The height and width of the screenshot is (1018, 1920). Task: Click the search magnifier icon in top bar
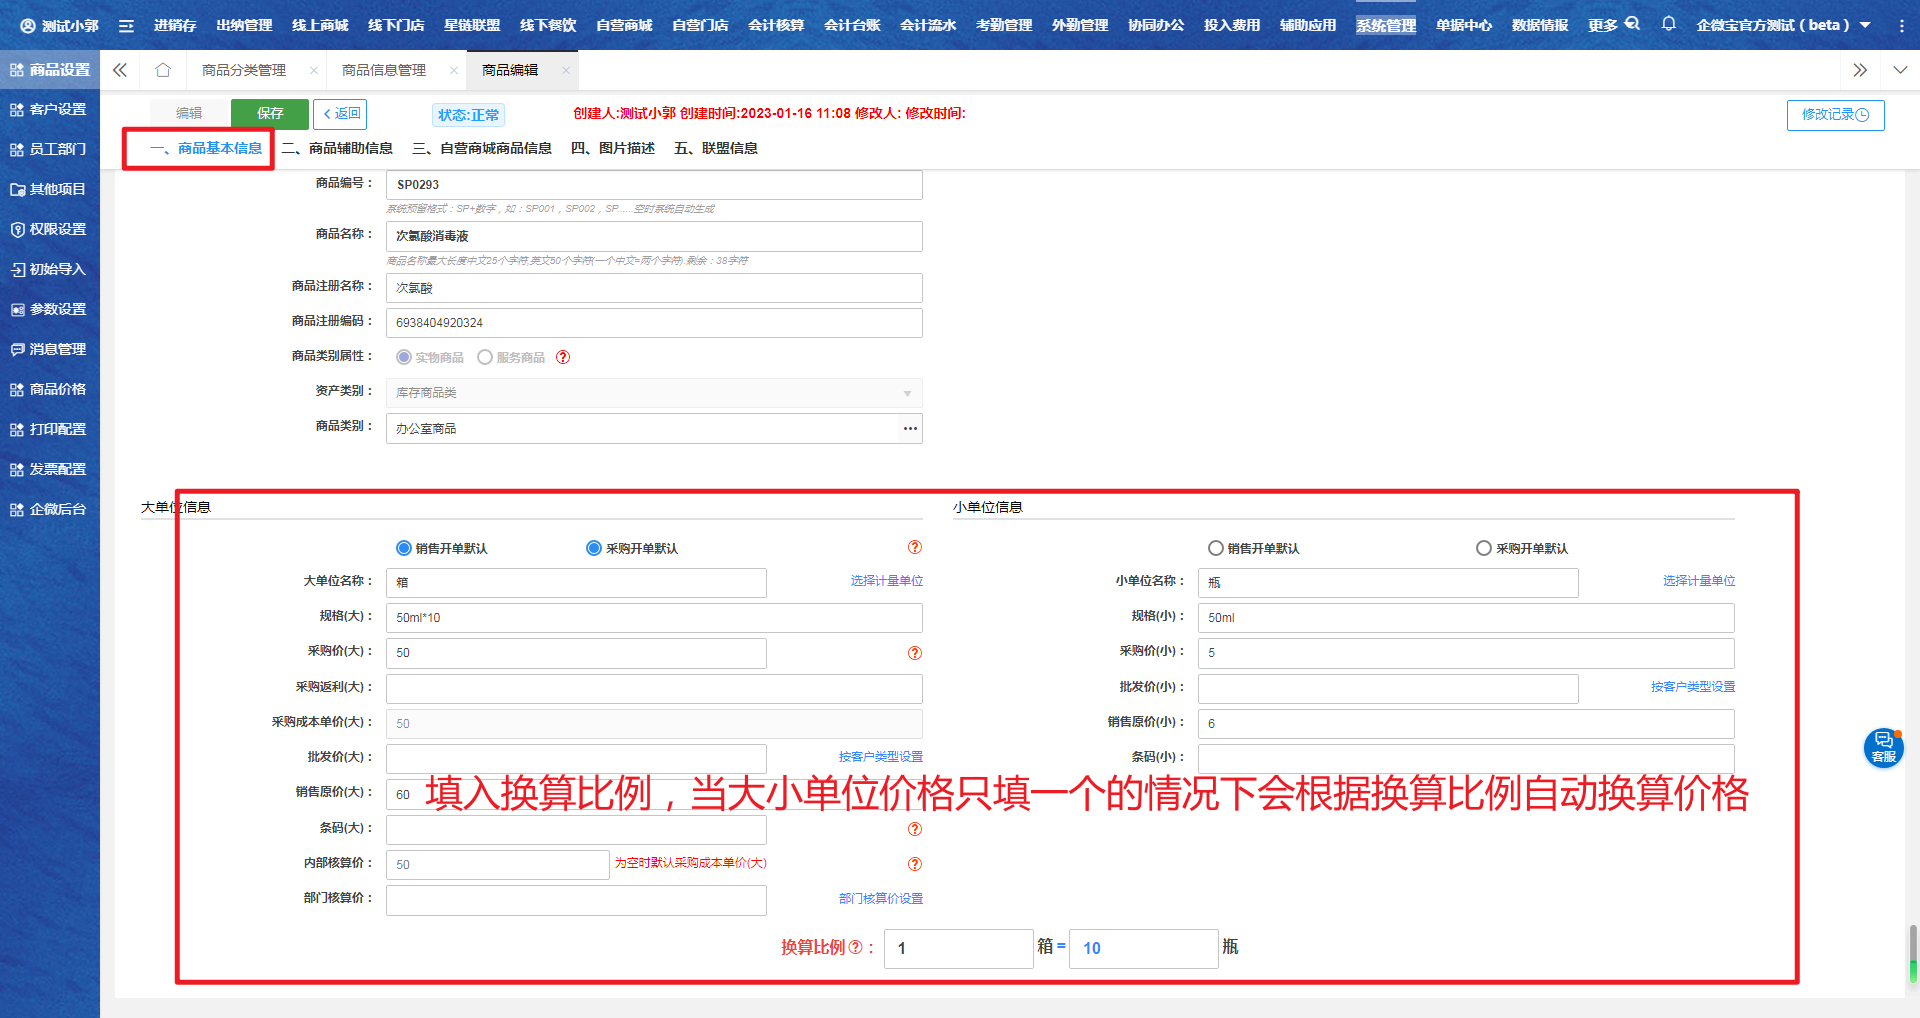[x=1632, y=24]
